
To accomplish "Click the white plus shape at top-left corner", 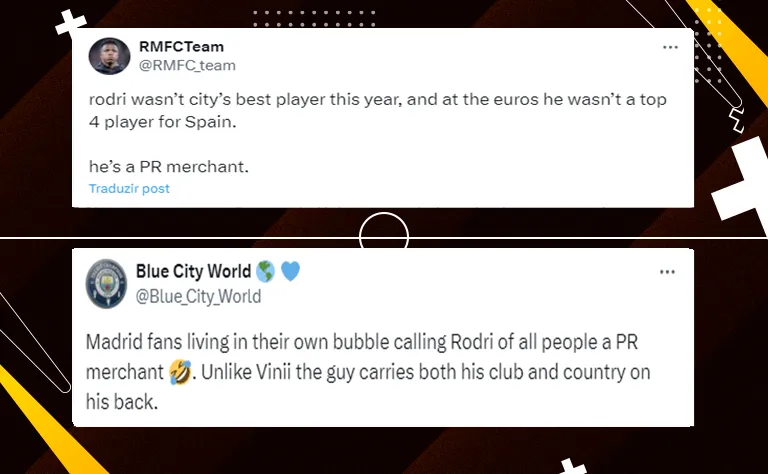I will (71, 24).
